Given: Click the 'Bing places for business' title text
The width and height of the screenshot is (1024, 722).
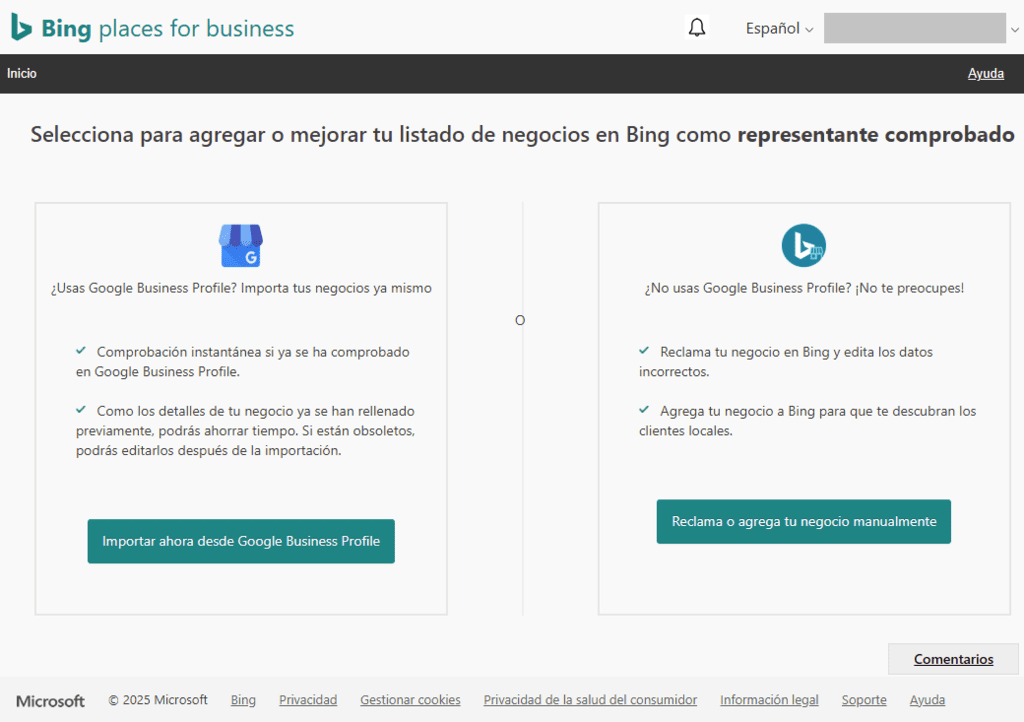Looking at the screenshot, I should [x=168, y=28].
